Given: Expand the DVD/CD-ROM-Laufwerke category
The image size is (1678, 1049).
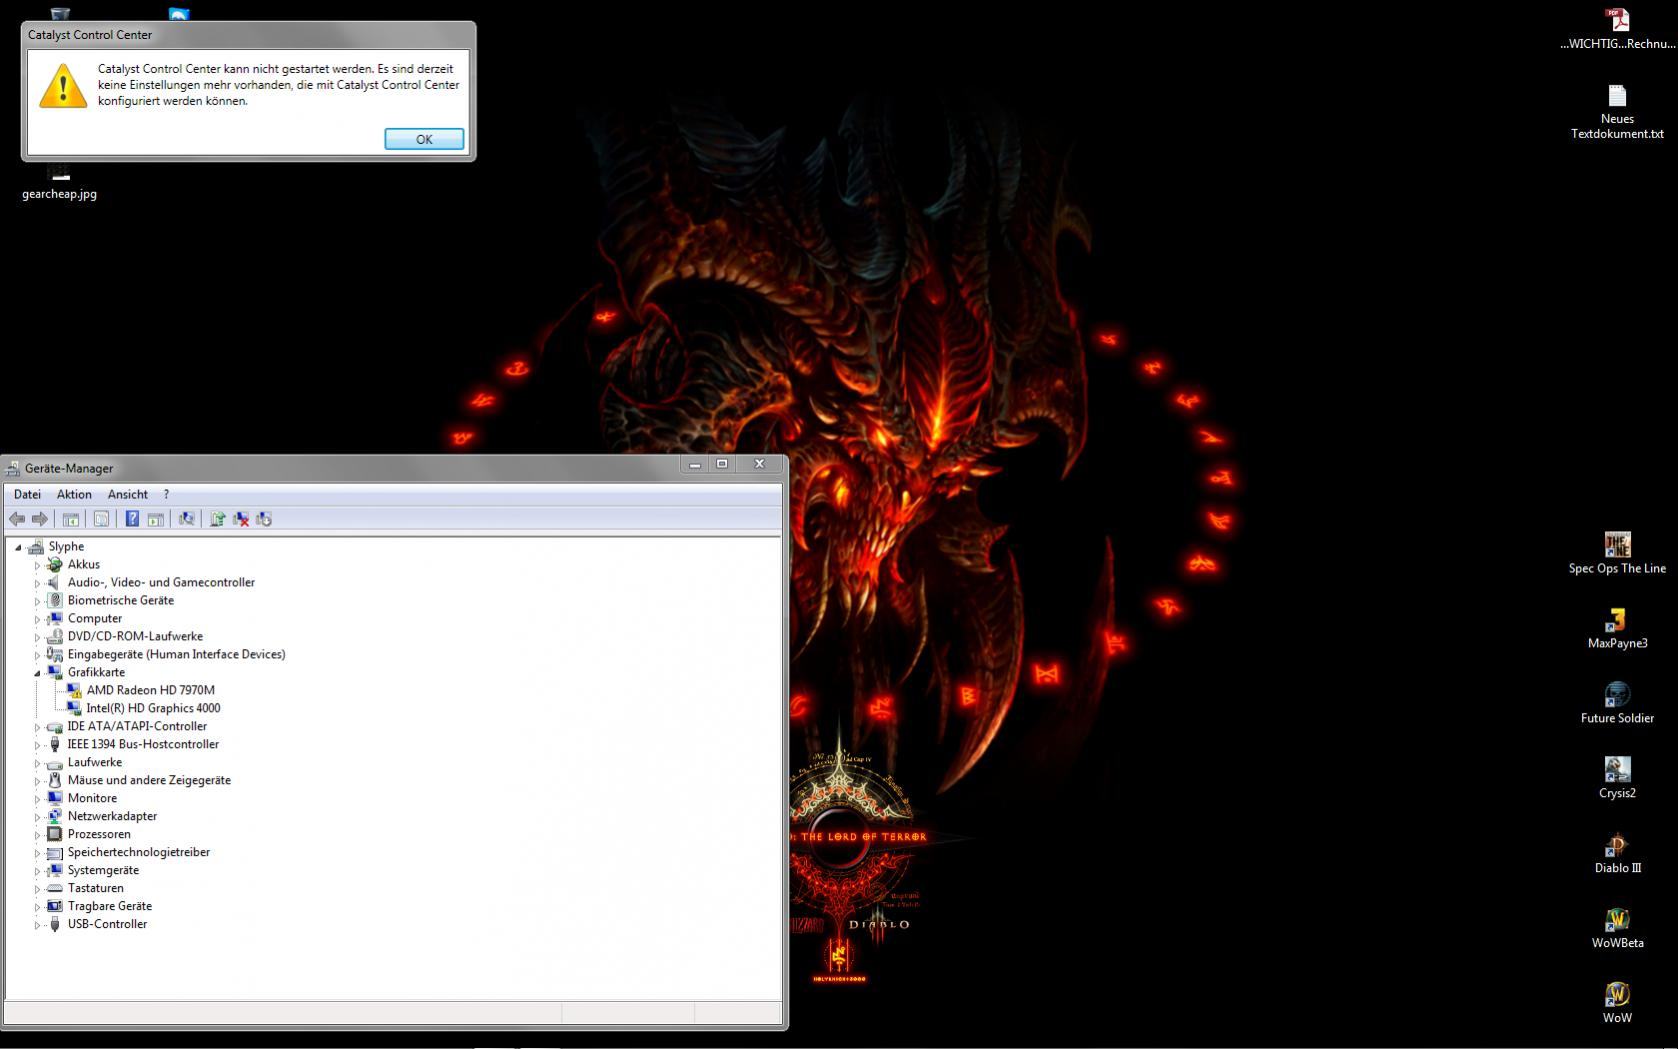Looking at the screenshot, I should point(37,637).
